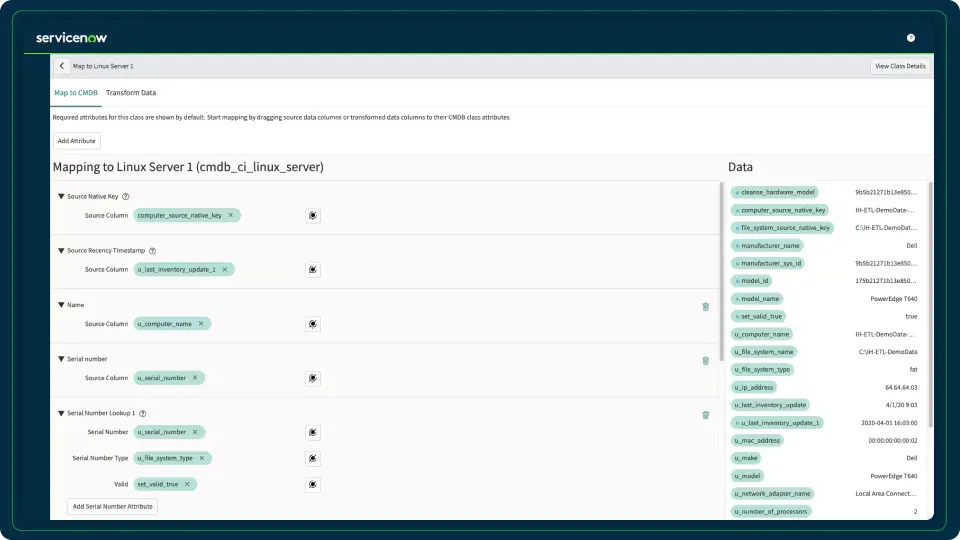Viewport: 960px width, 540px height.
Task: Select the computer_source_native_key chip in the Data panel
Action: [780, 210]
